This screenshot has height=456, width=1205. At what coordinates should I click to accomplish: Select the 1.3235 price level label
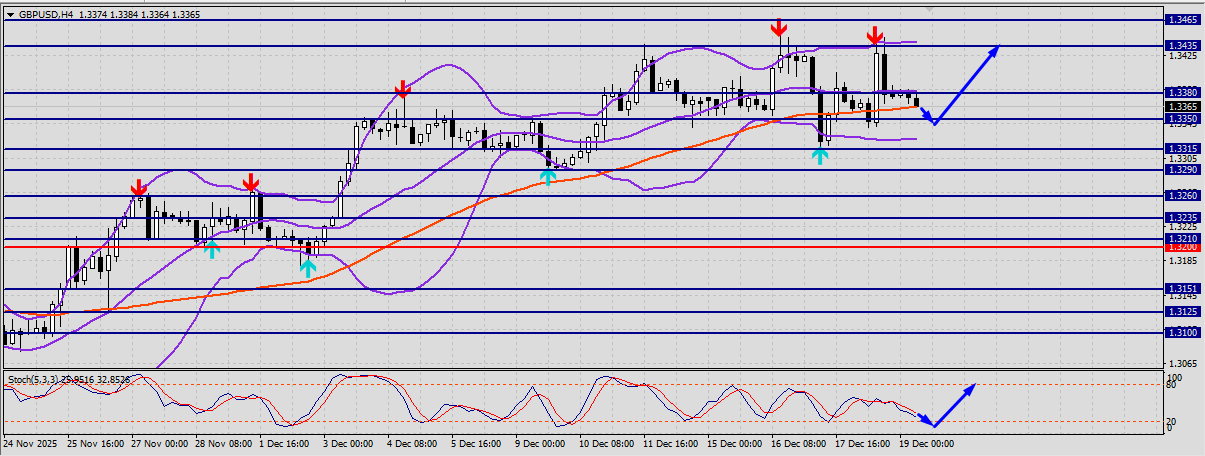point(1183,217)
